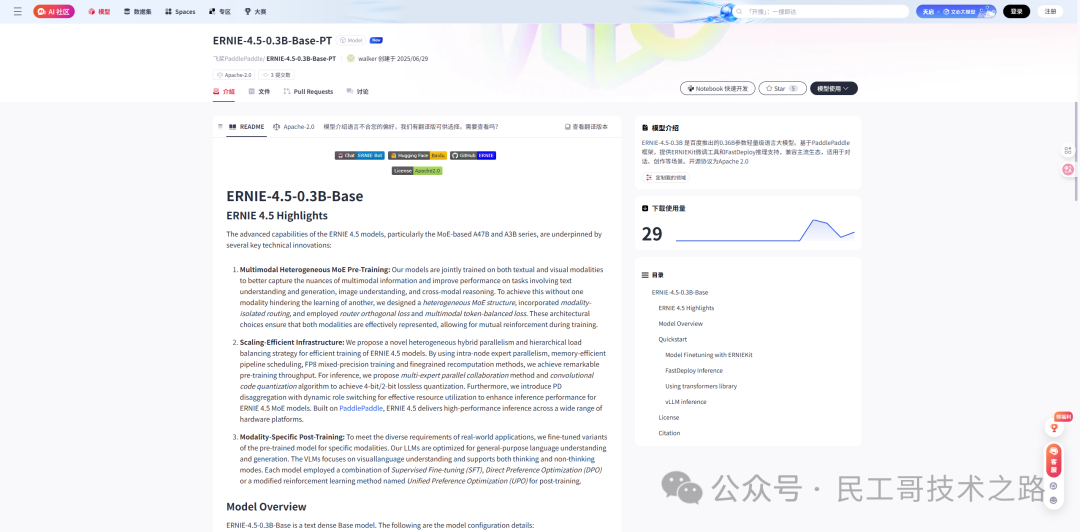
Task: Open the 模型 nav item
Action: (99, 12)
